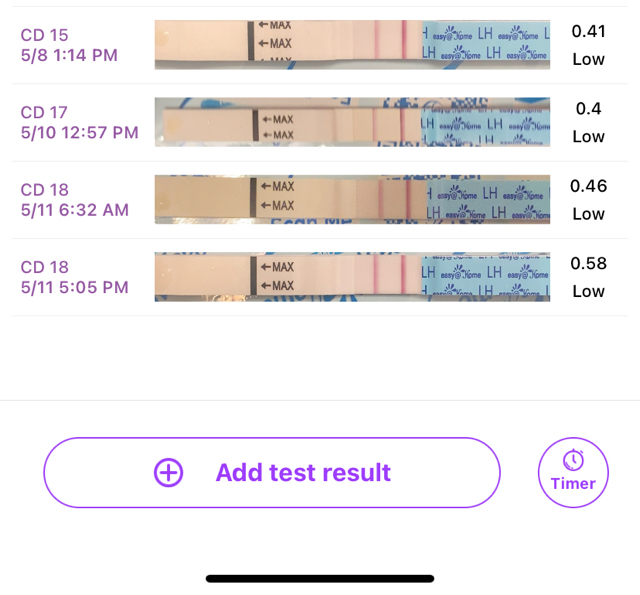Tap the 0.4 Low result value

(588, 122)
